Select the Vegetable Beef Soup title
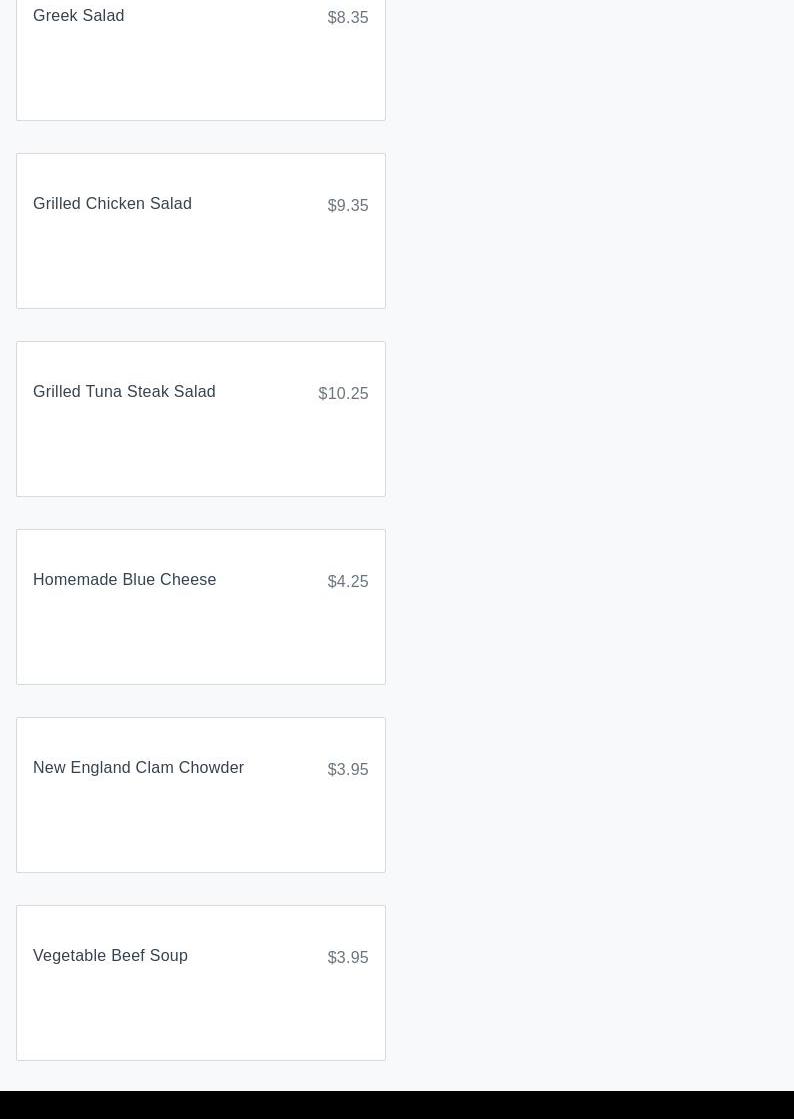The height and width of the screenshot is (1119, 794). 110,956
